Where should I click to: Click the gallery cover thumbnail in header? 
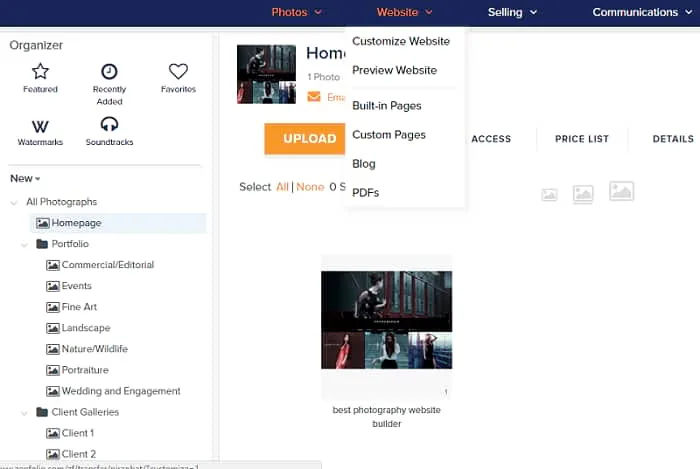266,74
